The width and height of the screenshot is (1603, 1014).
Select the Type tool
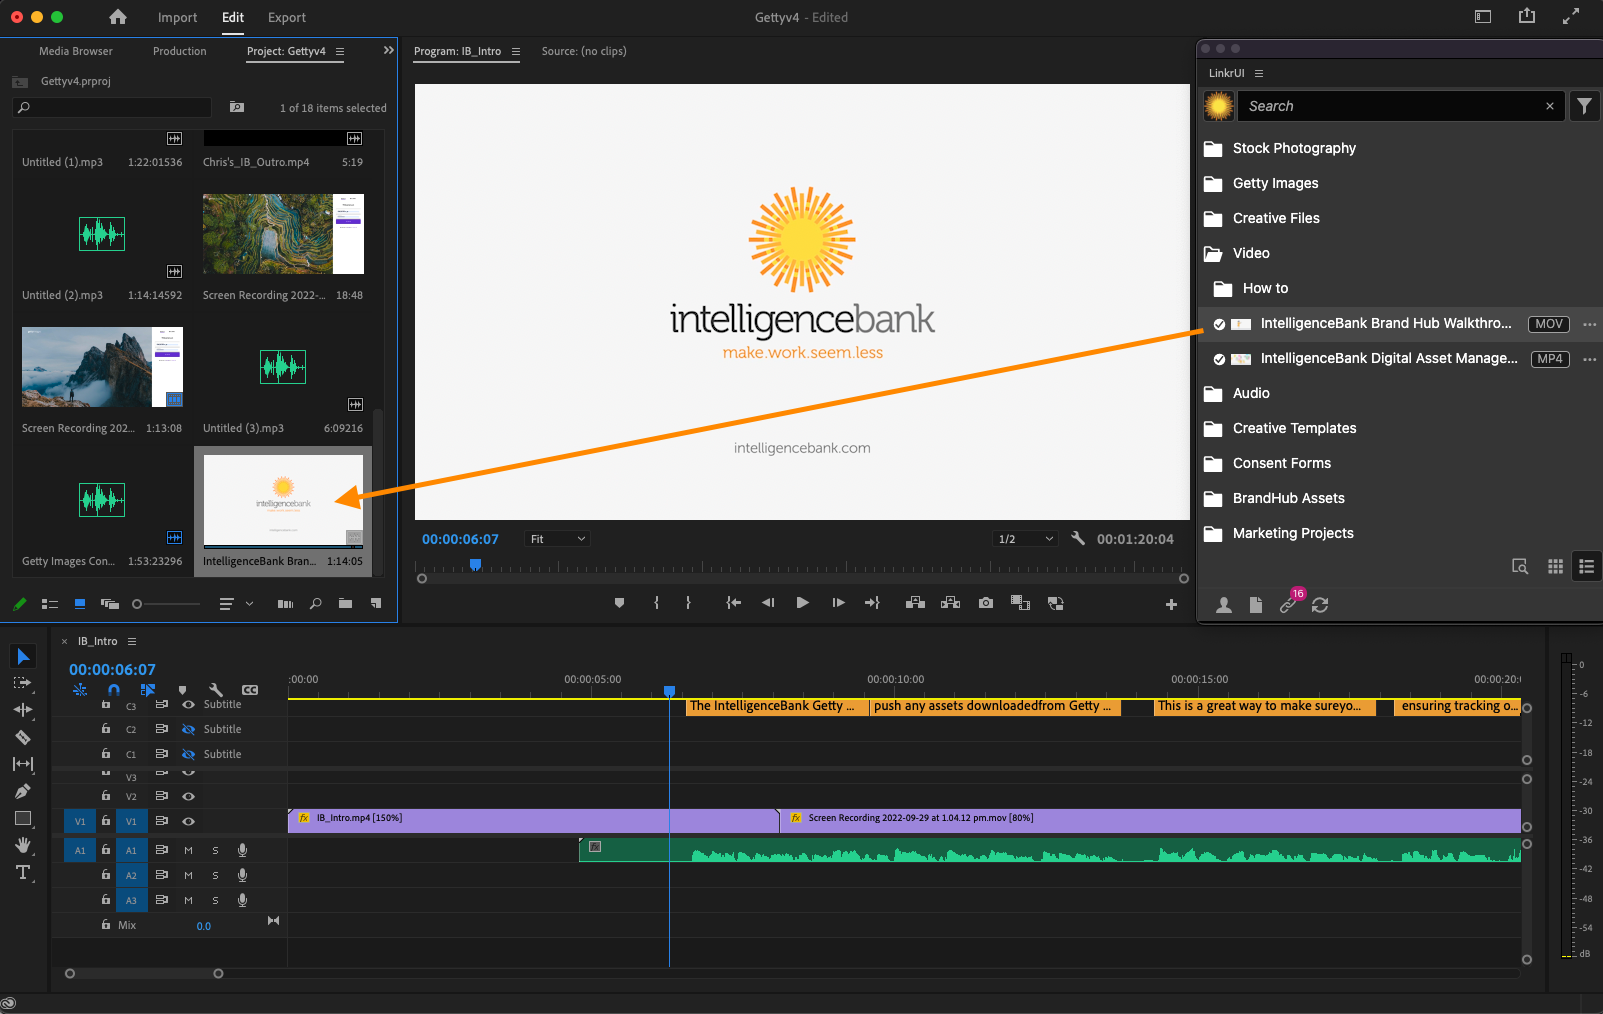pyautogui.click(x=23, y=872)
